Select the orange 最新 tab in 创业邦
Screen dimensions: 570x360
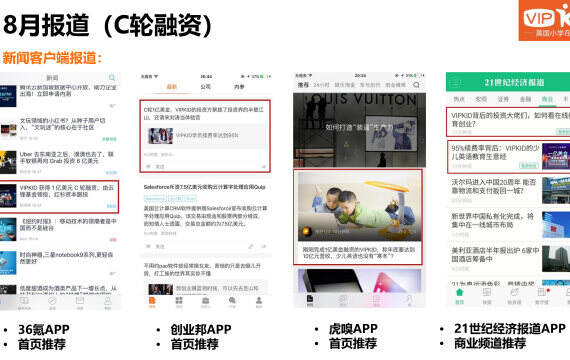172,87
